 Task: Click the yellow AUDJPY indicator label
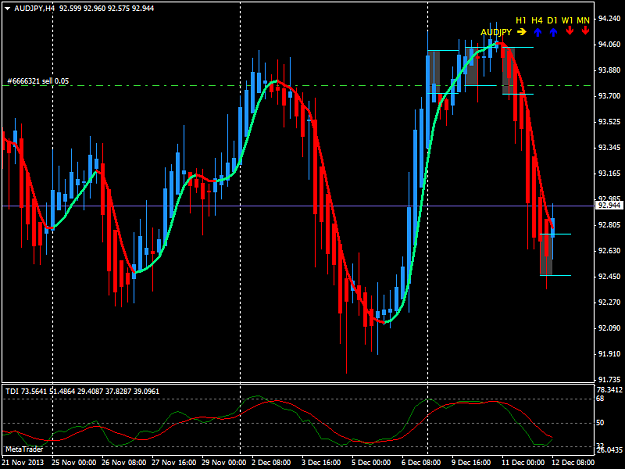click(496, 32)
